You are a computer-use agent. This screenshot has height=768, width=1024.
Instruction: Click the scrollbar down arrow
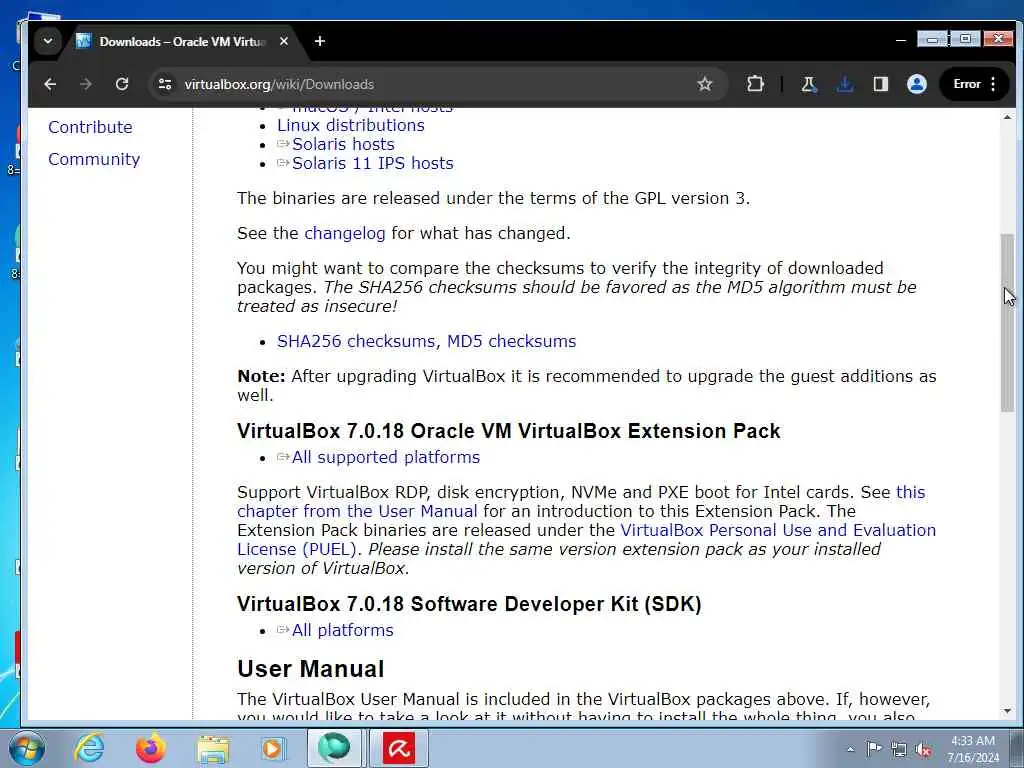1007,711
